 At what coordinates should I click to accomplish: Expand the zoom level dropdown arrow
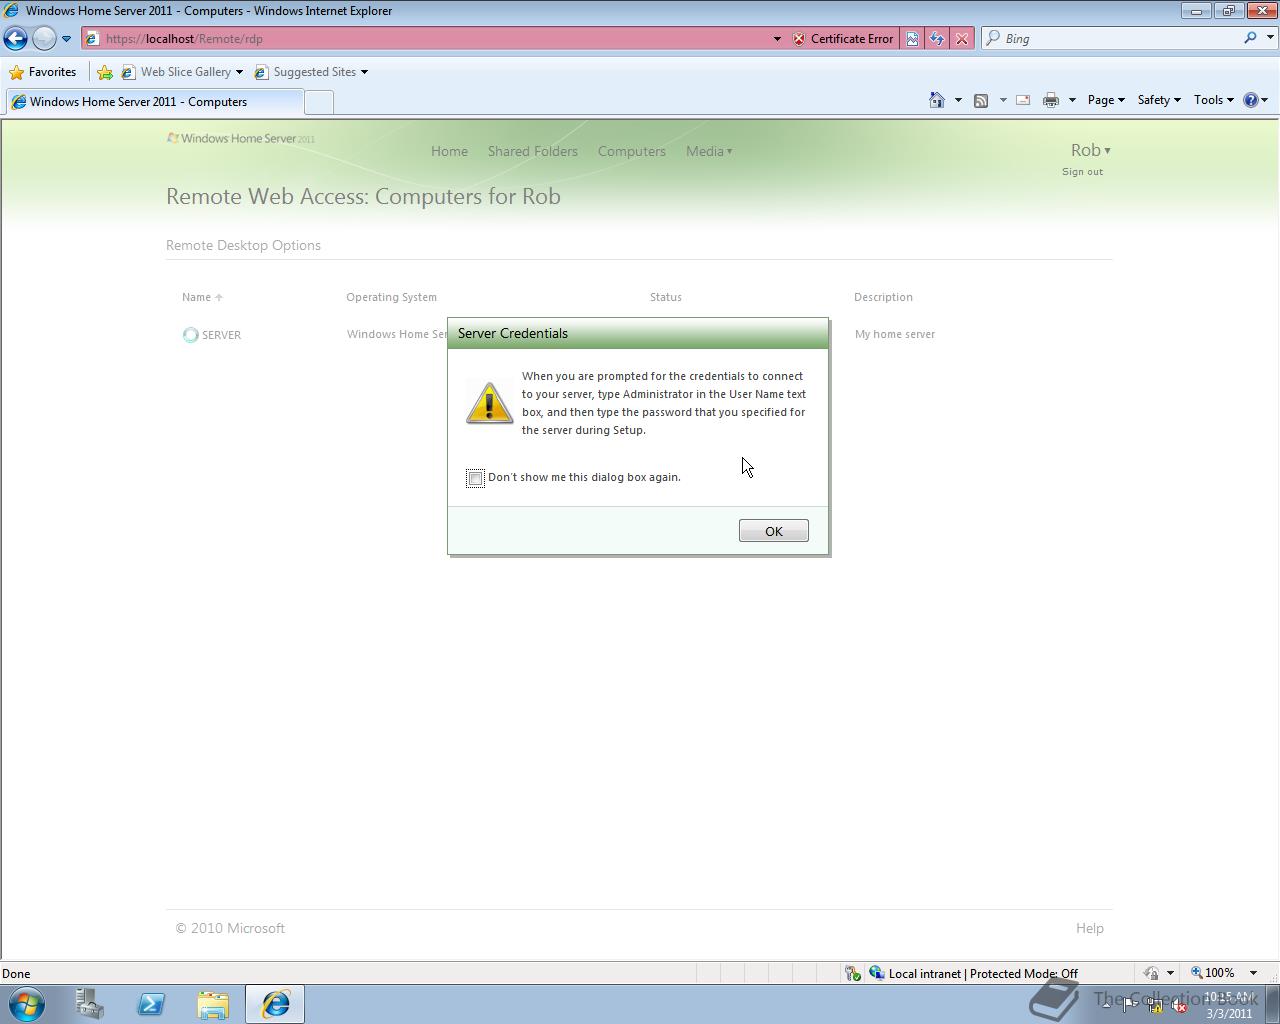[1253, 972]
